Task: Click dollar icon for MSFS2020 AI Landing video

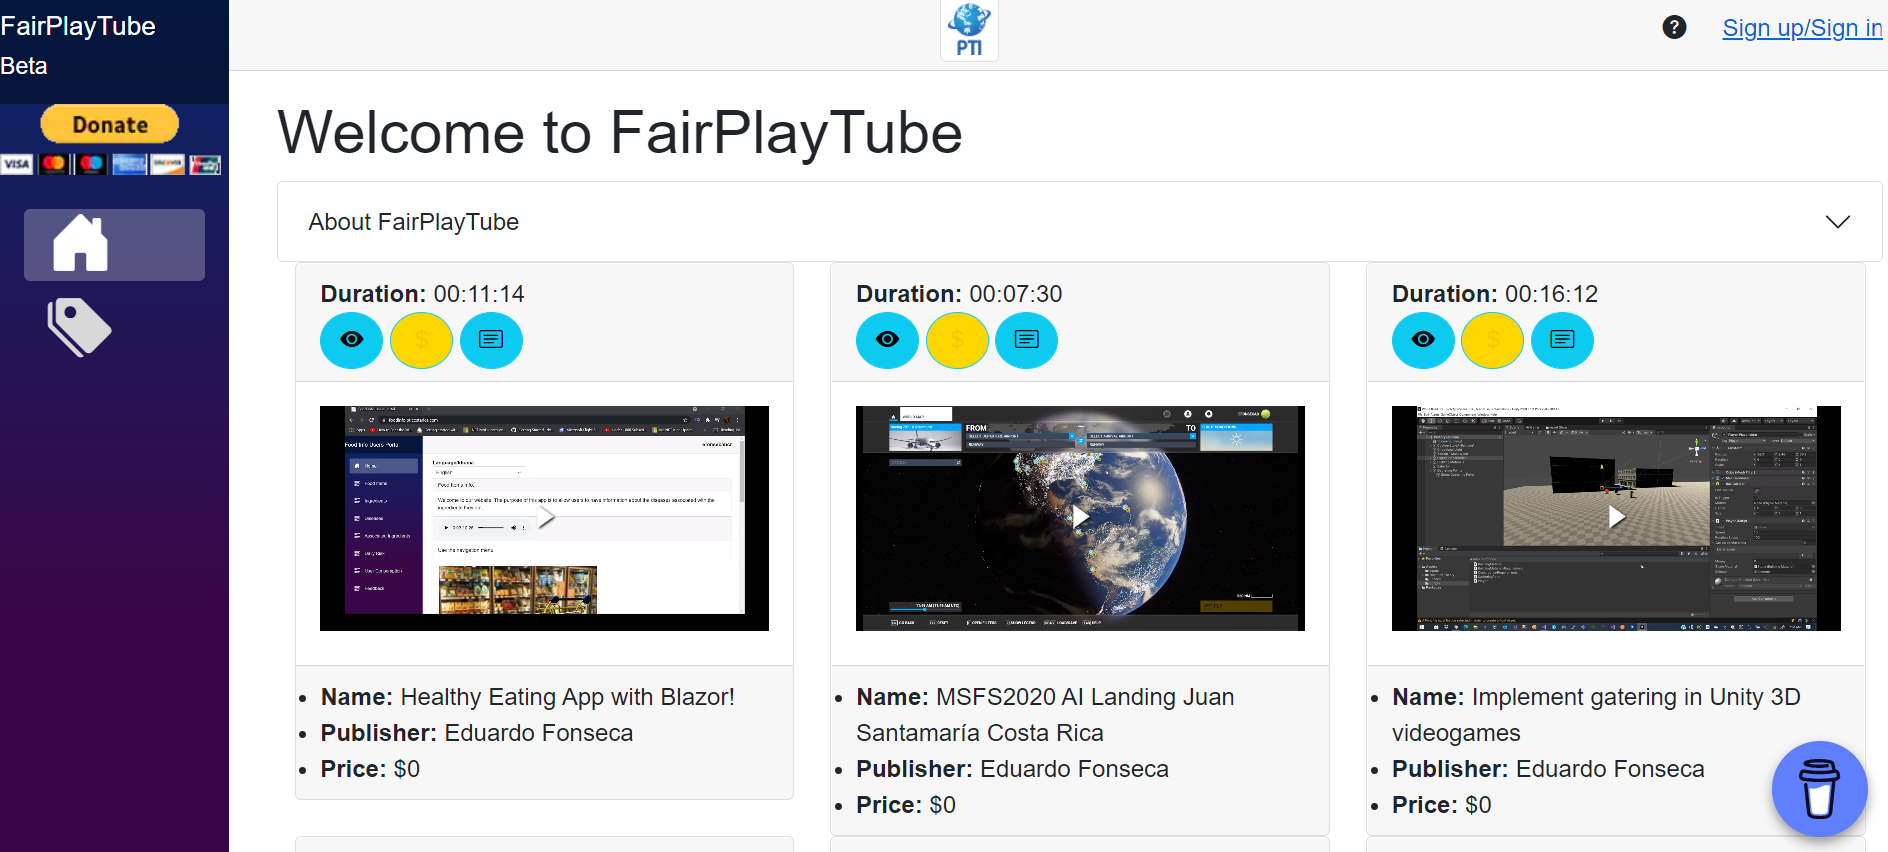Action: click(957, 340)
